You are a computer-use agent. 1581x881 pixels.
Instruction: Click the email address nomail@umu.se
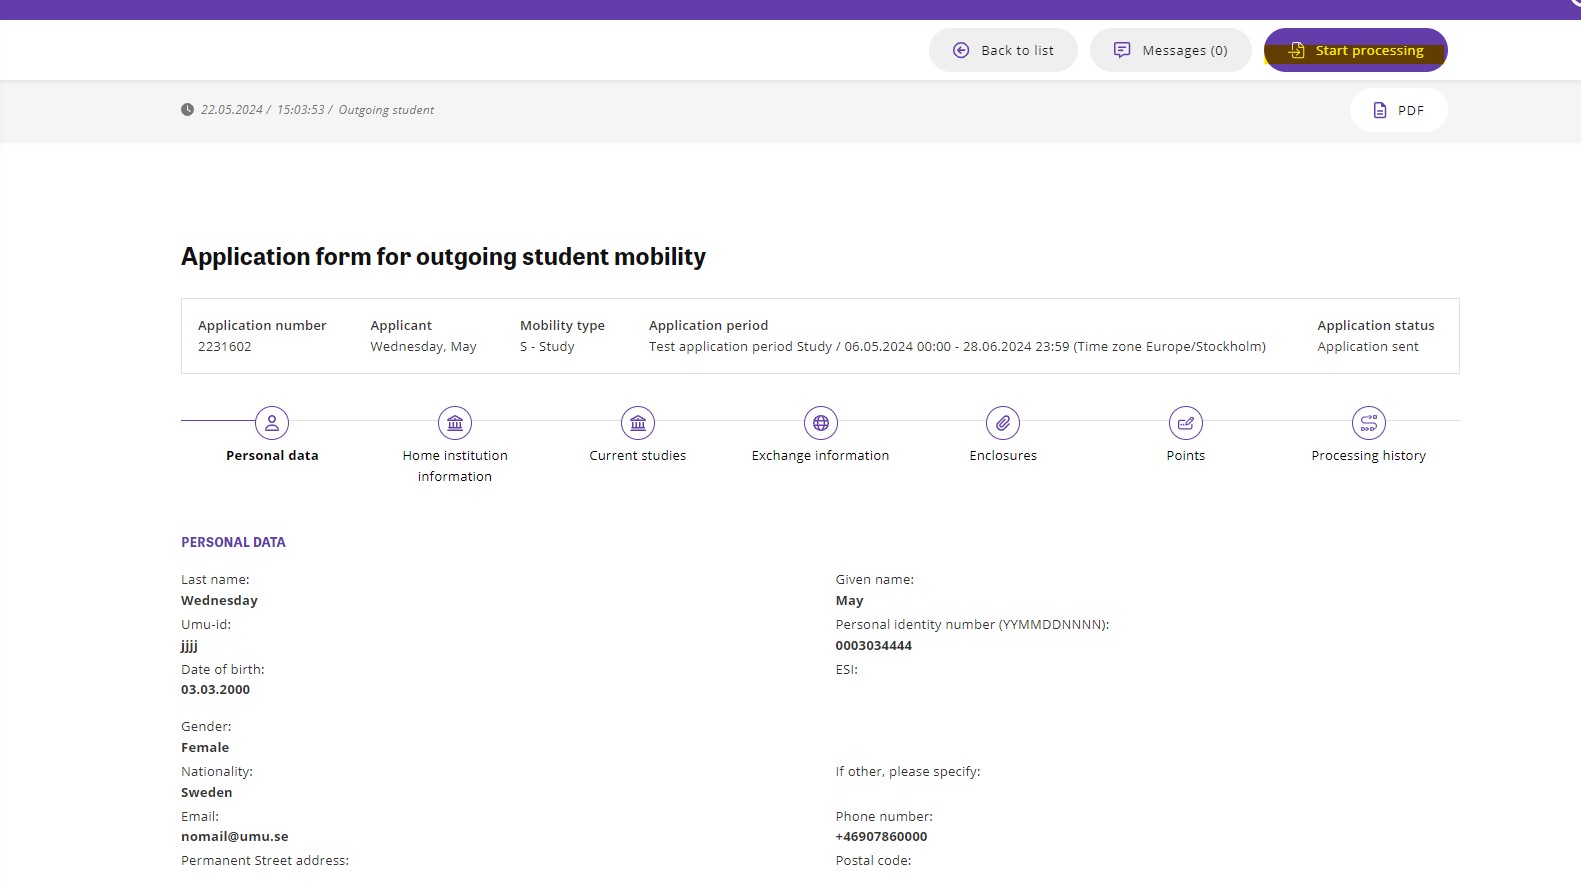point(235,837)
